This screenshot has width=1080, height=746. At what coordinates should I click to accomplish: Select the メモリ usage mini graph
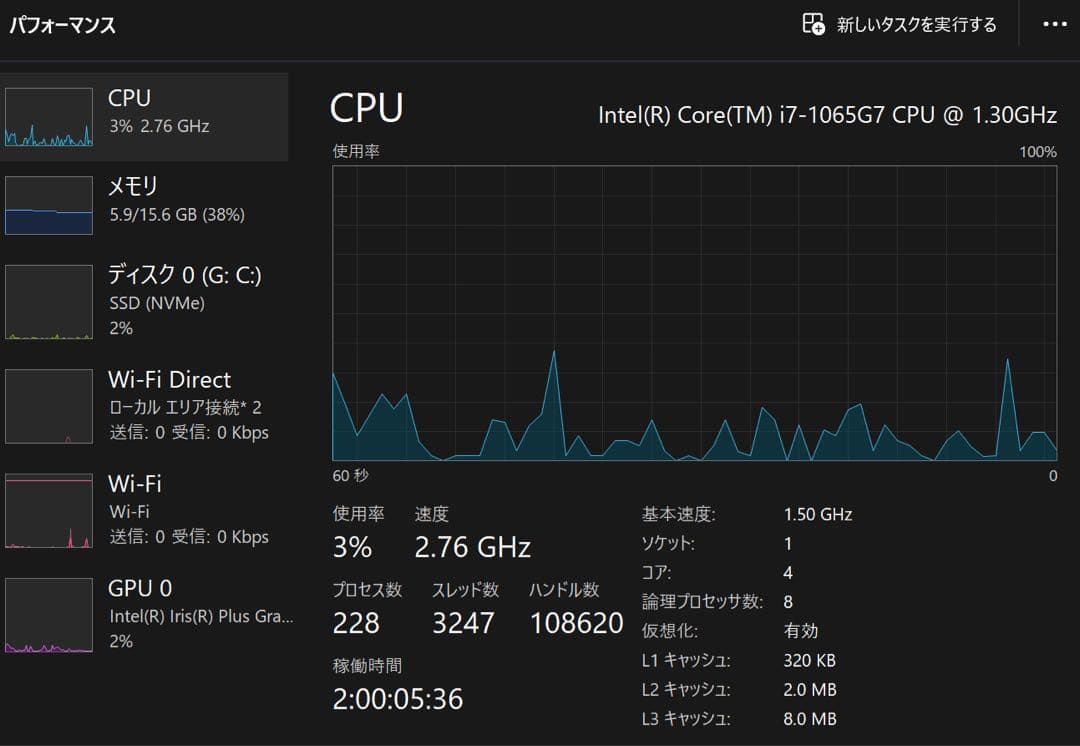click(x=49, y=205)
